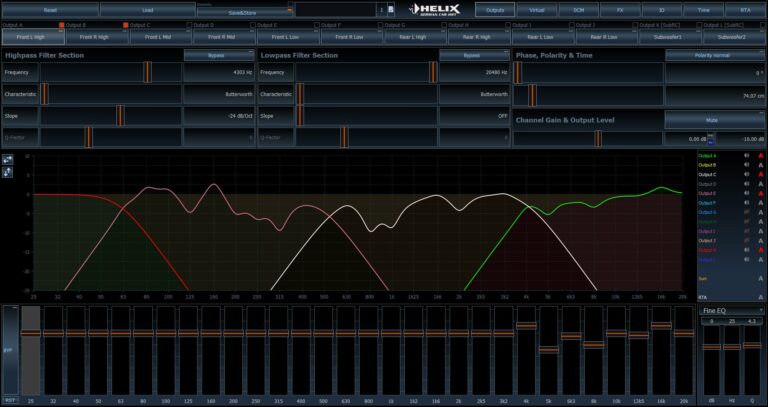Click the highpass frequency value 4303 Hz
Viewport: 768px width, 407px height.
coord(219,72)
